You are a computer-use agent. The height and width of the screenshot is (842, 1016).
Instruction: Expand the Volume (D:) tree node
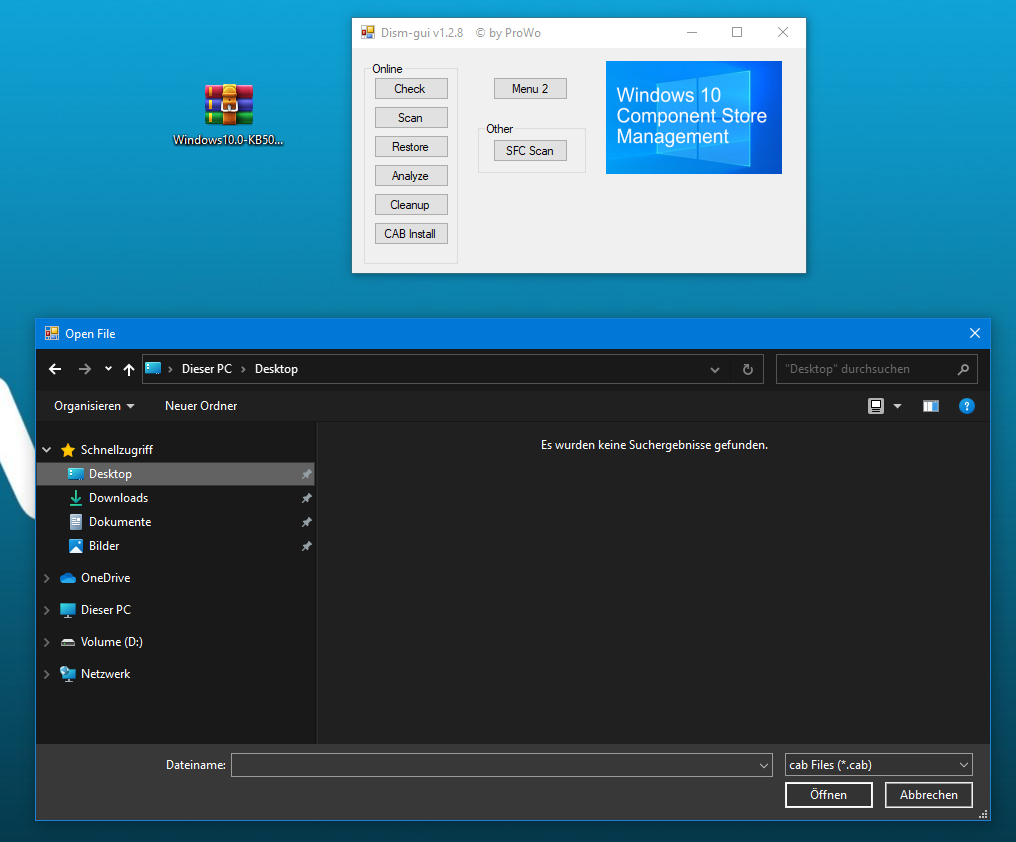tap(47, 642)
